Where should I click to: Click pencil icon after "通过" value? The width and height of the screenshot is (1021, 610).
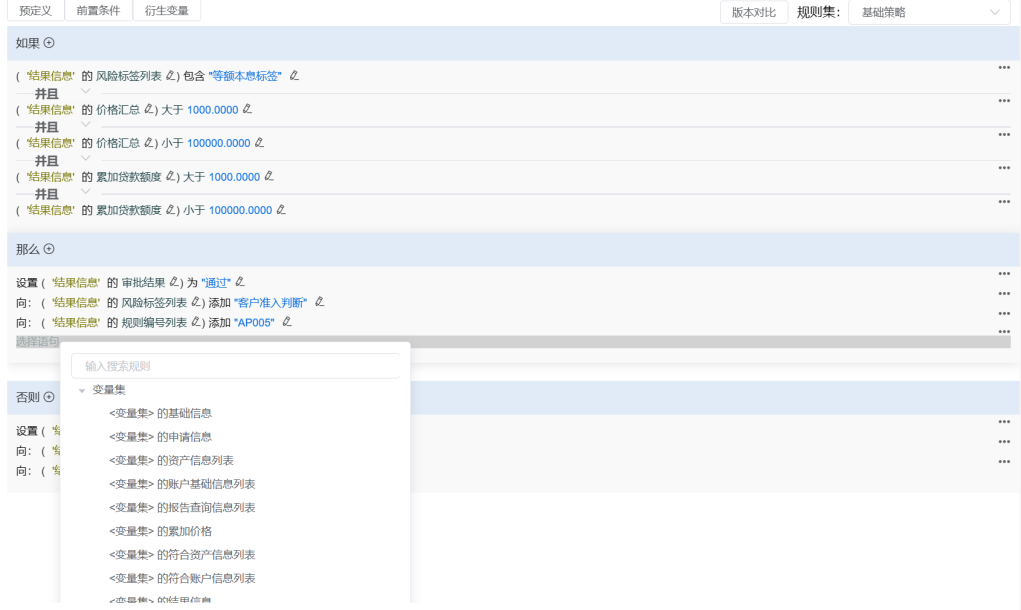tap(239, 282)
